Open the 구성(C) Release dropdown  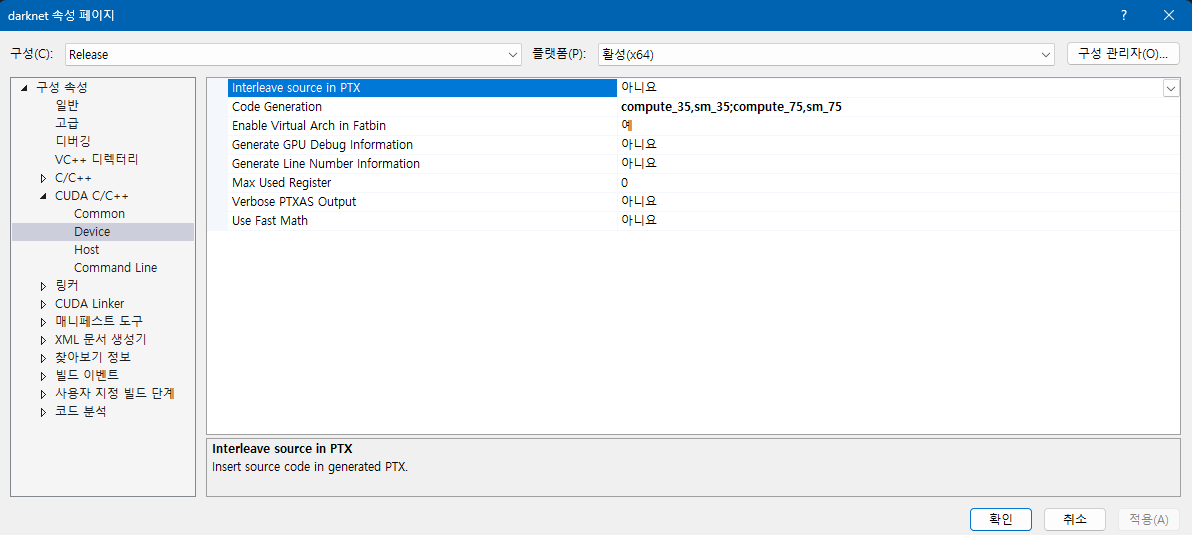[293, 54]
